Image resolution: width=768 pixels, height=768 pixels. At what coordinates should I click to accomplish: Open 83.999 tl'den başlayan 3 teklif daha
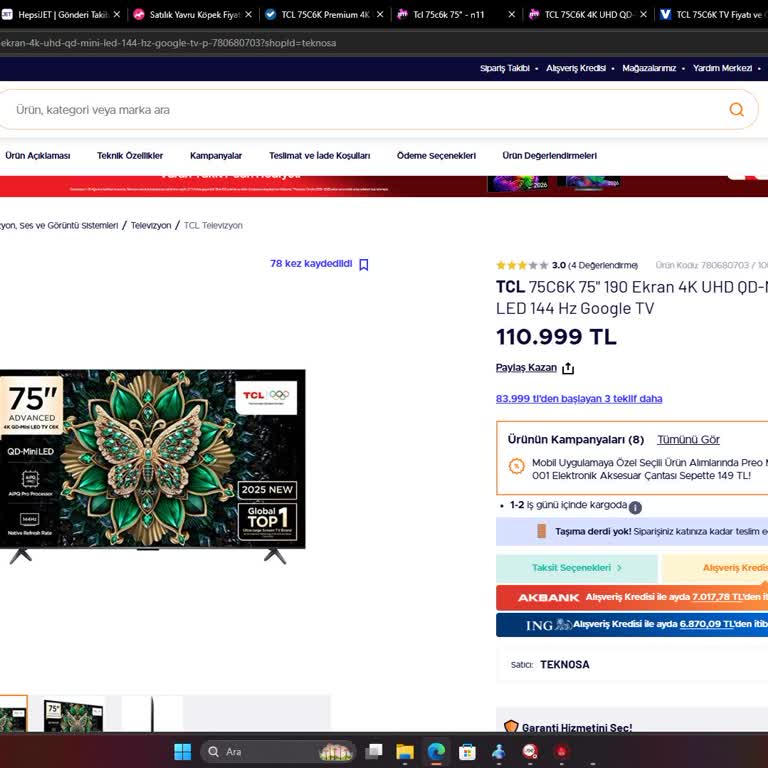[579, 399]
